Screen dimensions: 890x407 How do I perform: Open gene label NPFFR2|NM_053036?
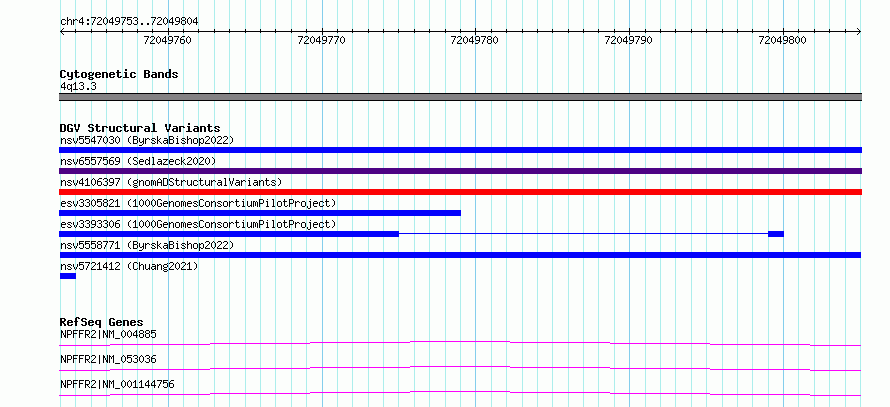click(108, 359)
